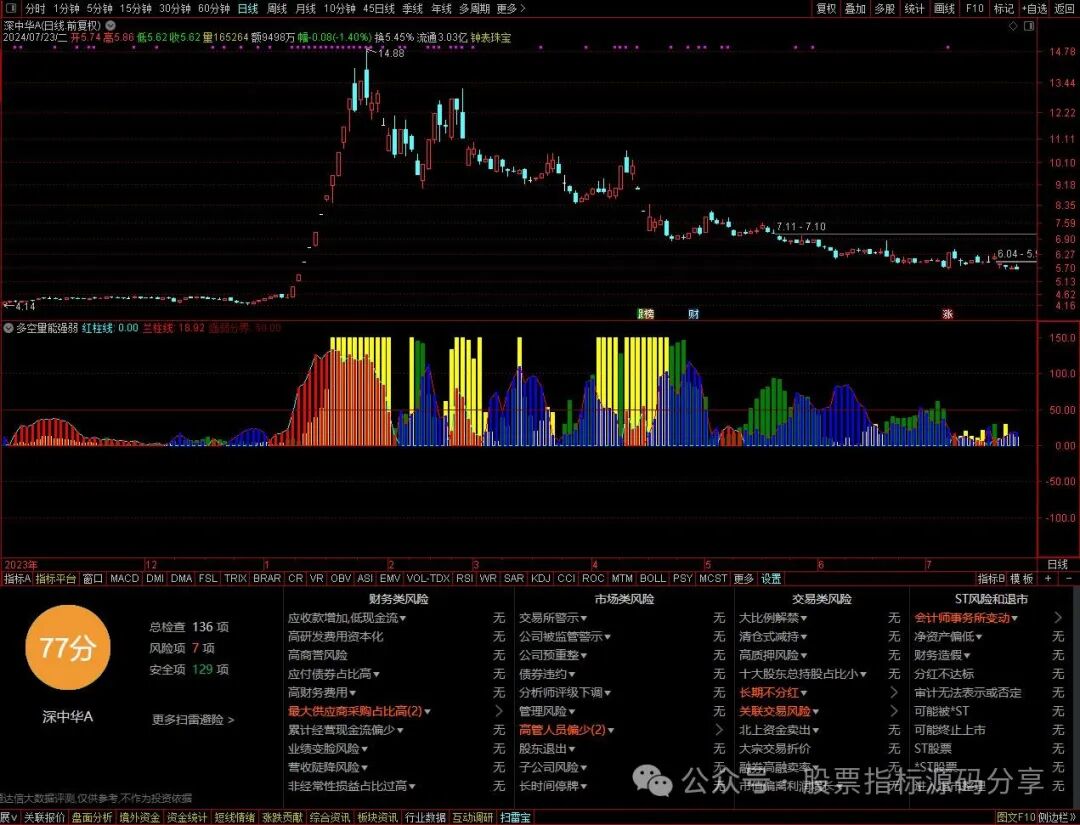Open the 资金统计 bottom tab
The image size is (1080, 825).
coord(187,817)
